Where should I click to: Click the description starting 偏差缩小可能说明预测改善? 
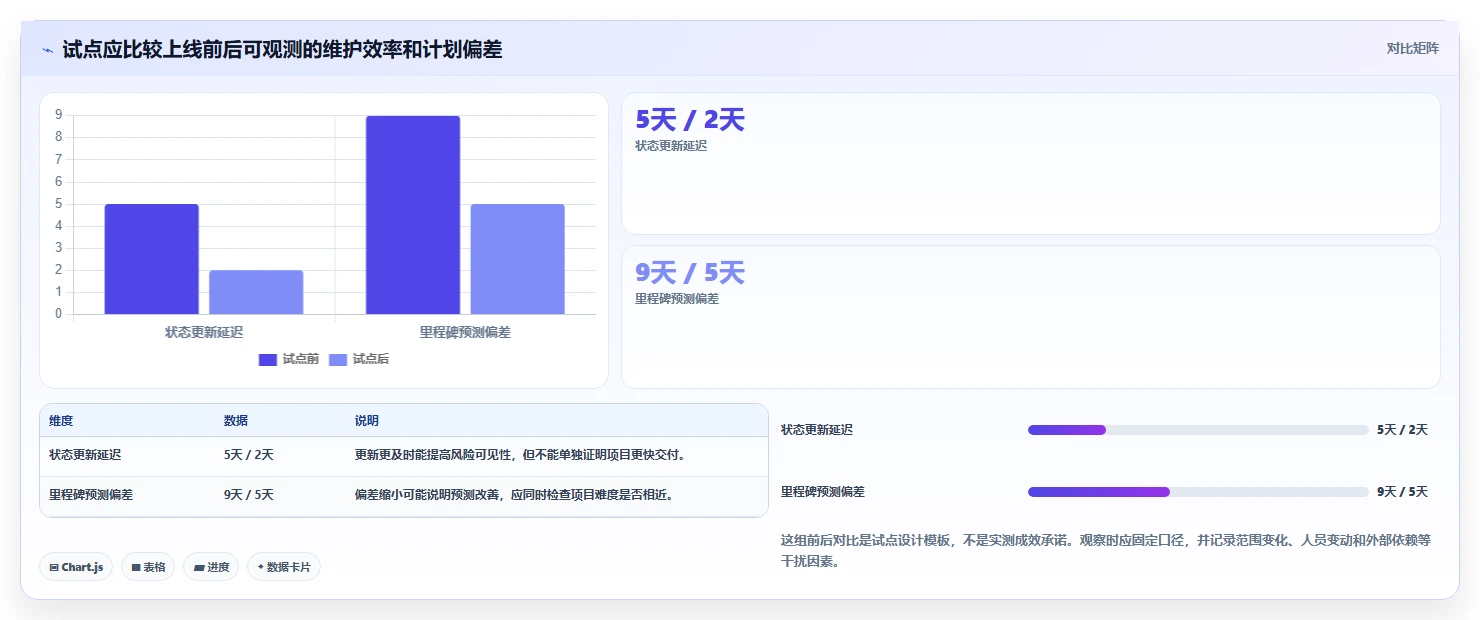pos(514,495)
